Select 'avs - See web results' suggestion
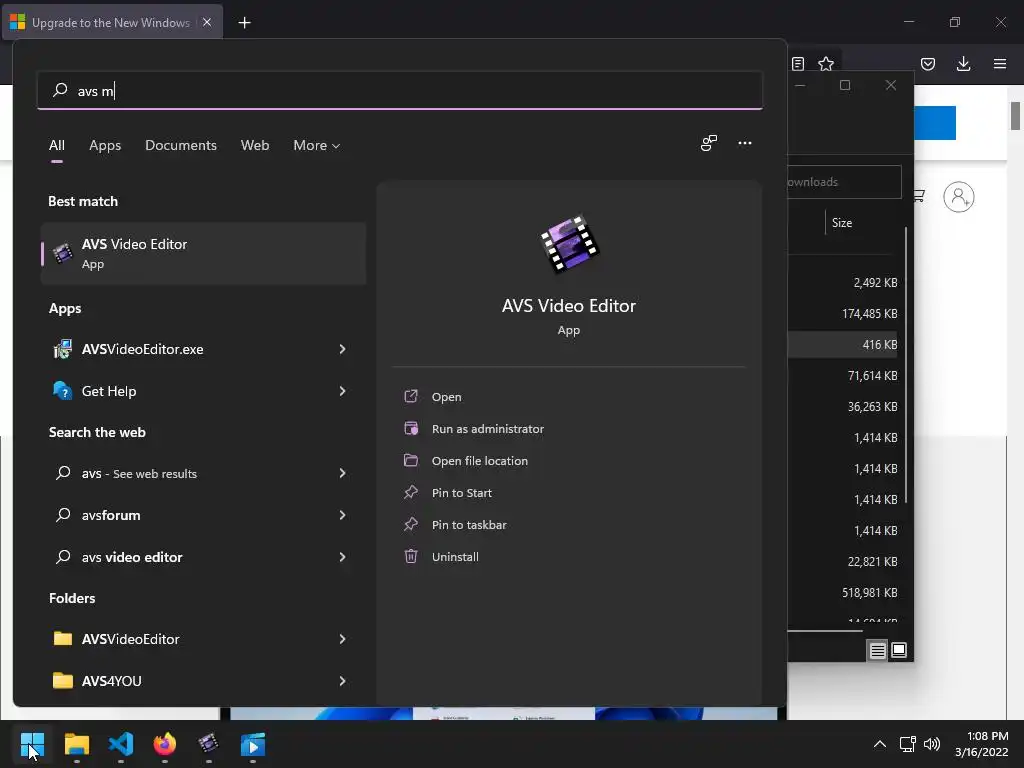 [x=203, y=473]
